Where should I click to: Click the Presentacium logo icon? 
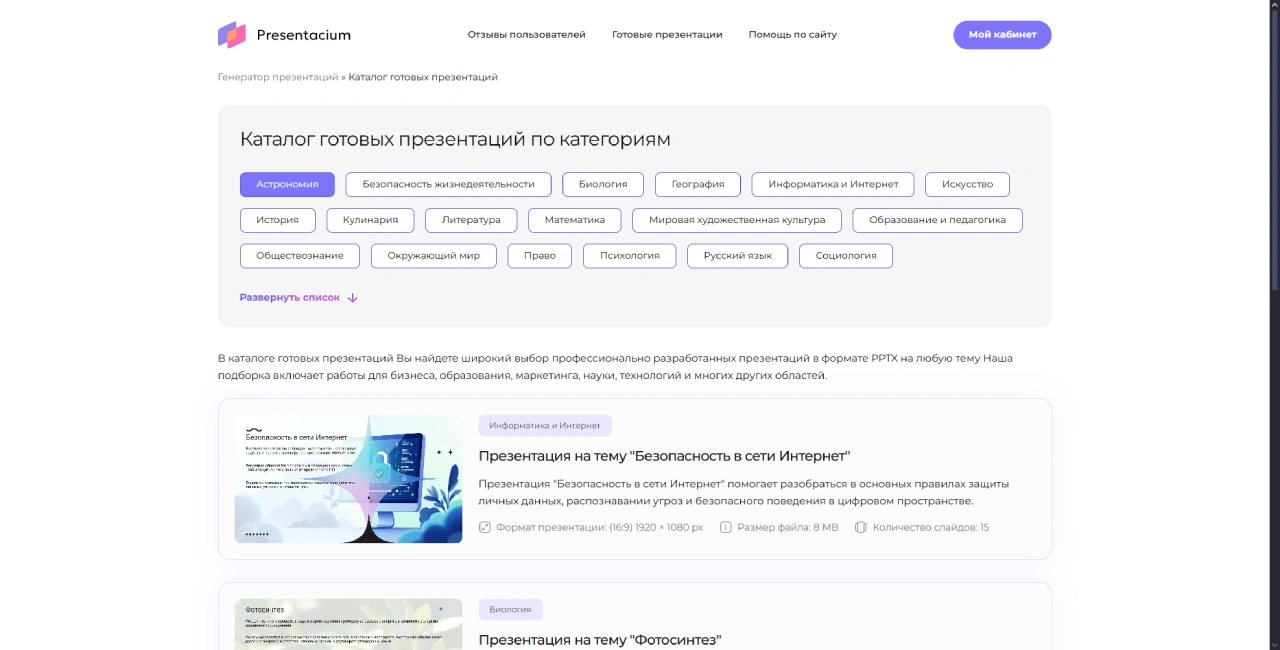click(x=231, y=34)
